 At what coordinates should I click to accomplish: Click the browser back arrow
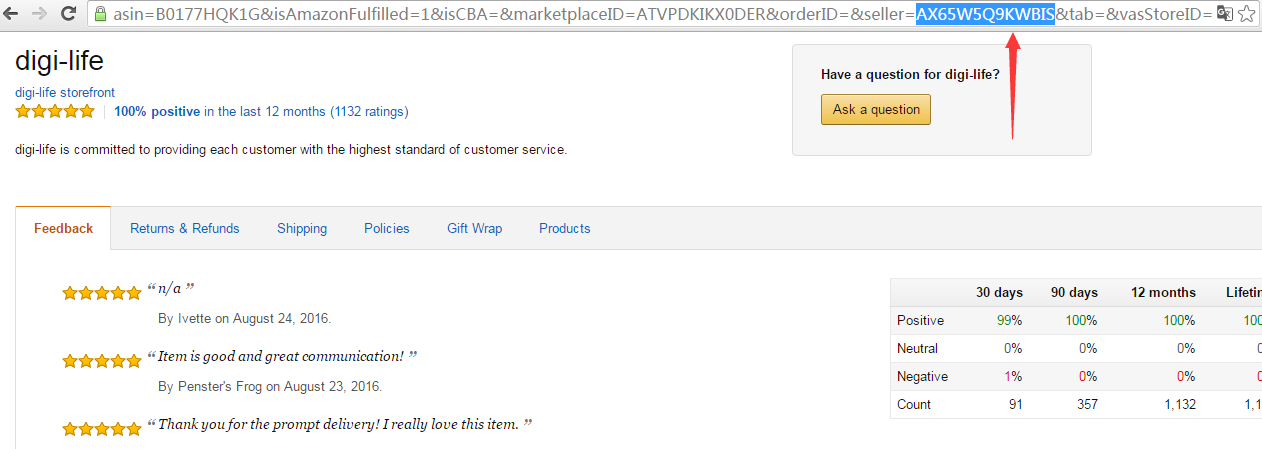pos(13,14)
